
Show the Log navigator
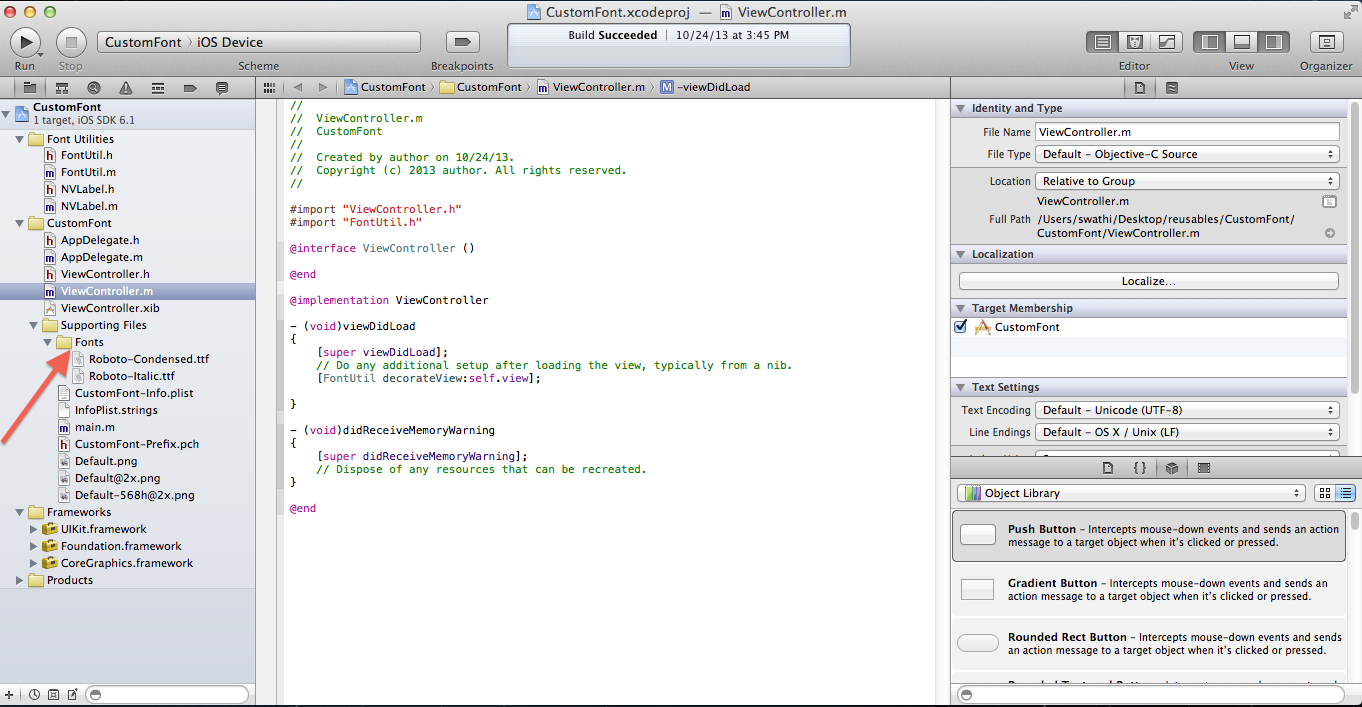[222, 88]
